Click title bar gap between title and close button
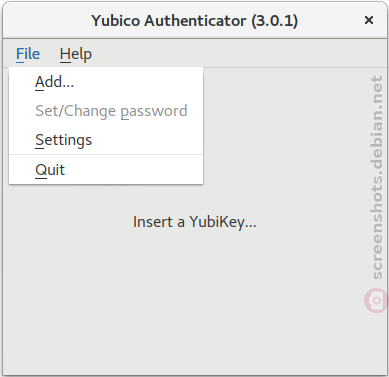389x377 pixels. 330,21
